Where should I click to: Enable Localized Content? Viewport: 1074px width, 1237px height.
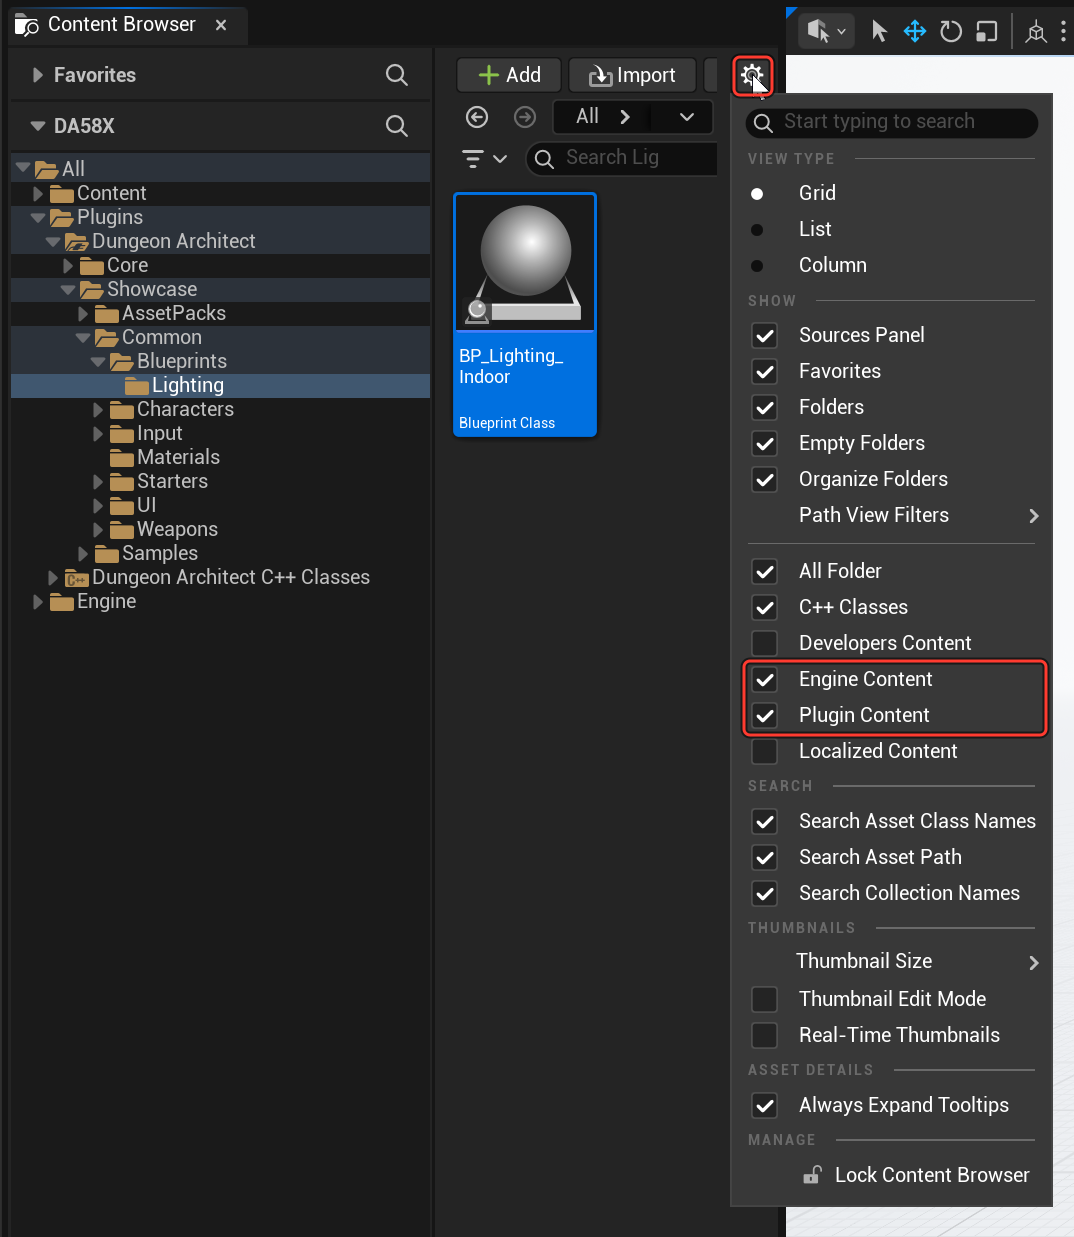coord(765,751)
